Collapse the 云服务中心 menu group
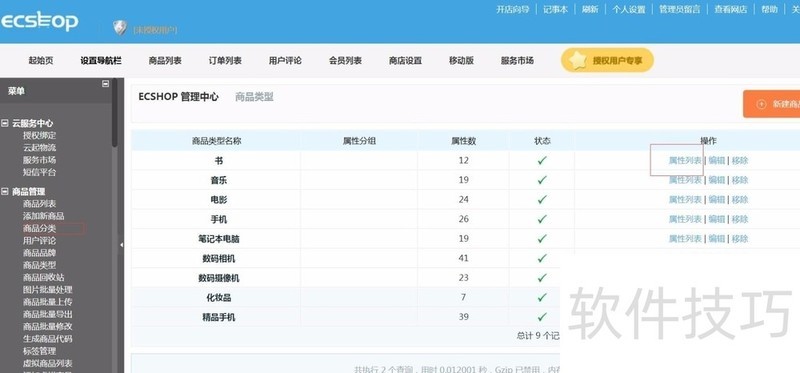800x373 pixels. pyautogui.click(x=5, y=123)
